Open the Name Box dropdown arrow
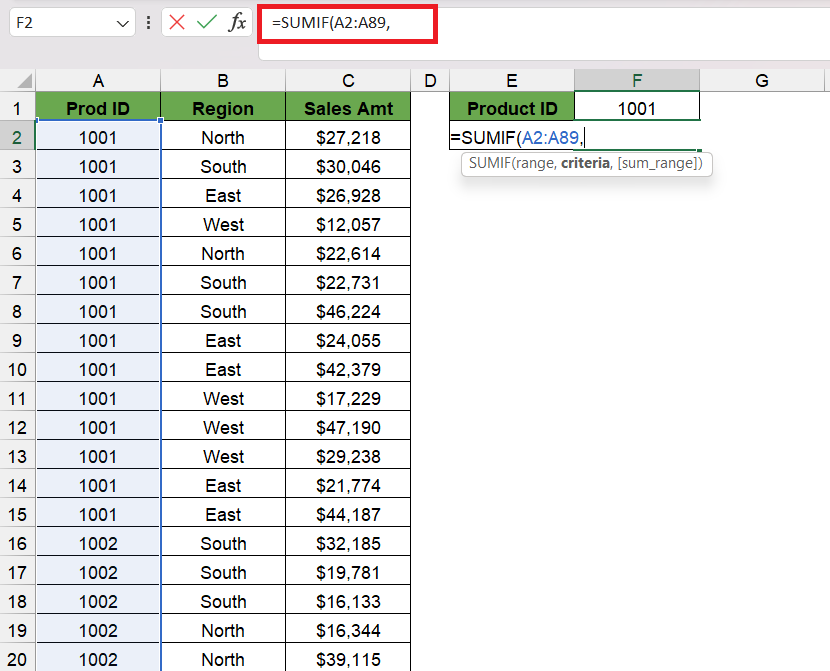Image resolution: width=830 pixels, height=671 pixels. coord(122,23)
